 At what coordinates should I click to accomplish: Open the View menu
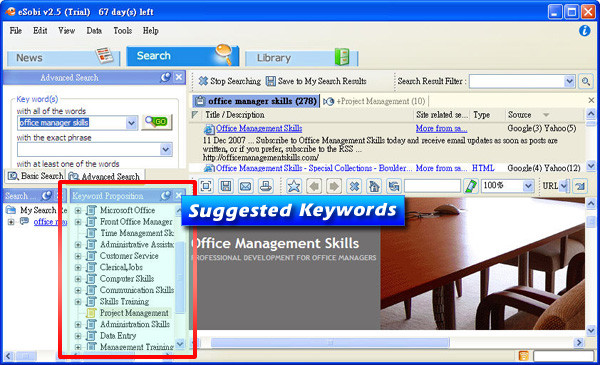point(67,31)
